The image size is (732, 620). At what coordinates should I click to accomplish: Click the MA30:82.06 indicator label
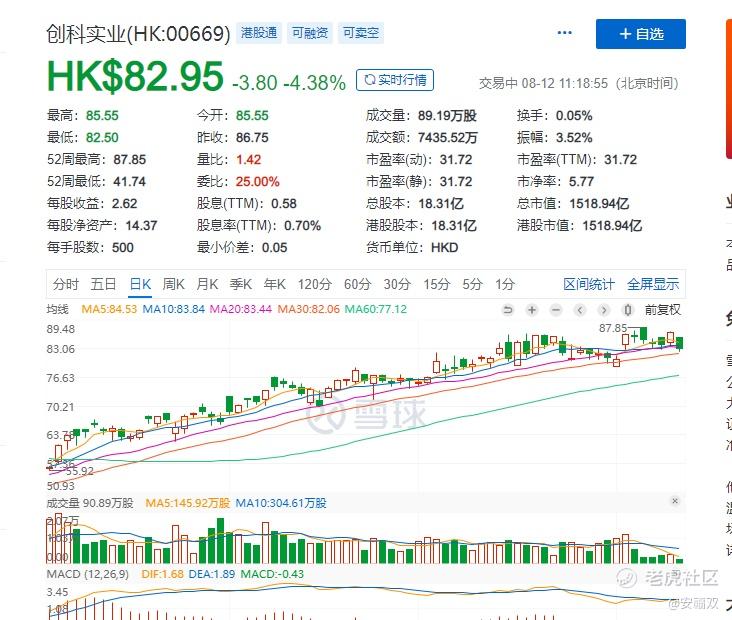pyautogui.click(x=309, y=309)
